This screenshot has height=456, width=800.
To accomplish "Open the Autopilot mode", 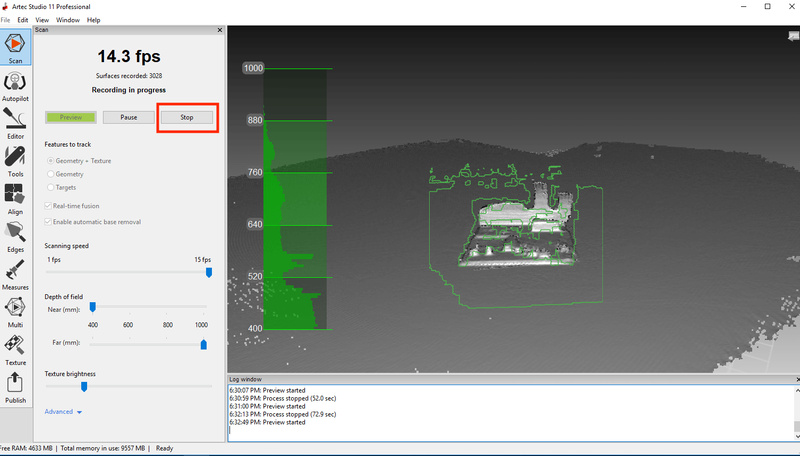I will 15,84.
